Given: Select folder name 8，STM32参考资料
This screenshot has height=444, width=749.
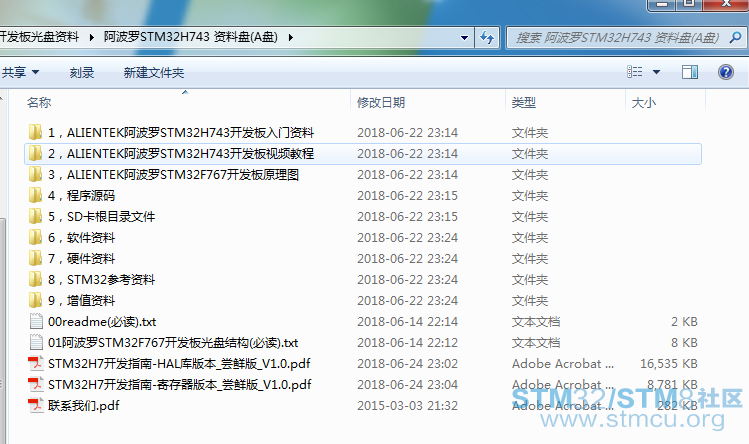Looking at the screenshot, I should 102,280.
